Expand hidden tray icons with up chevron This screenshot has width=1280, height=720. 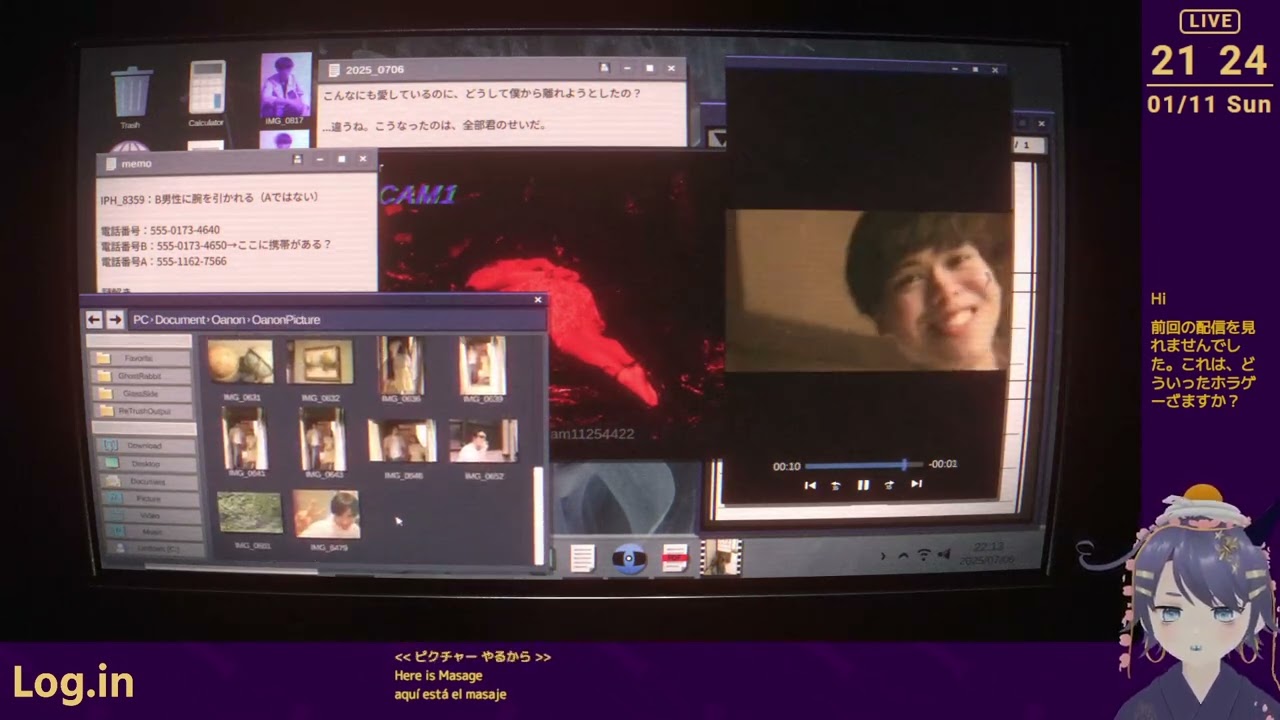[x=903, y=556]
